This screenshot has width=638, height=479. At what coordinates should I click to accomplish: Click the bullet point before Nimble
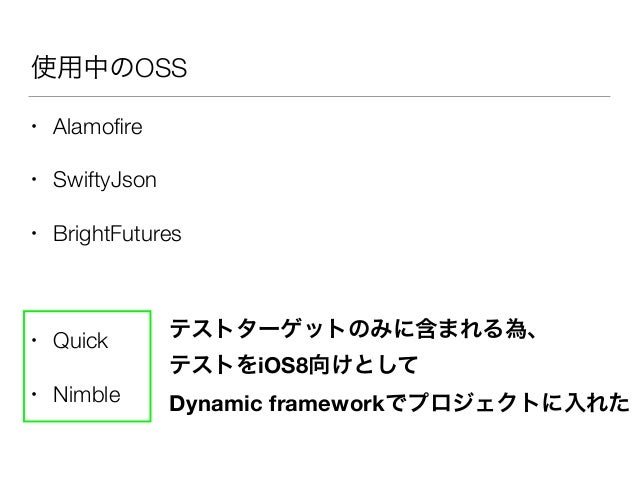tap(34, 394)
